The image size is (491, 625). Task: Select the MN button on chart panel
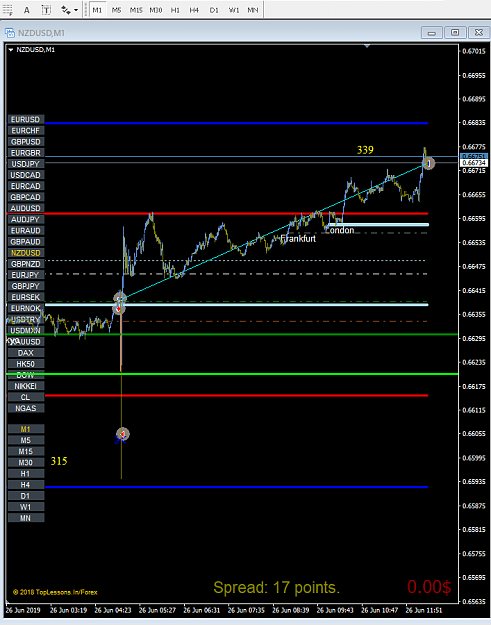click(x=26, y=518)
